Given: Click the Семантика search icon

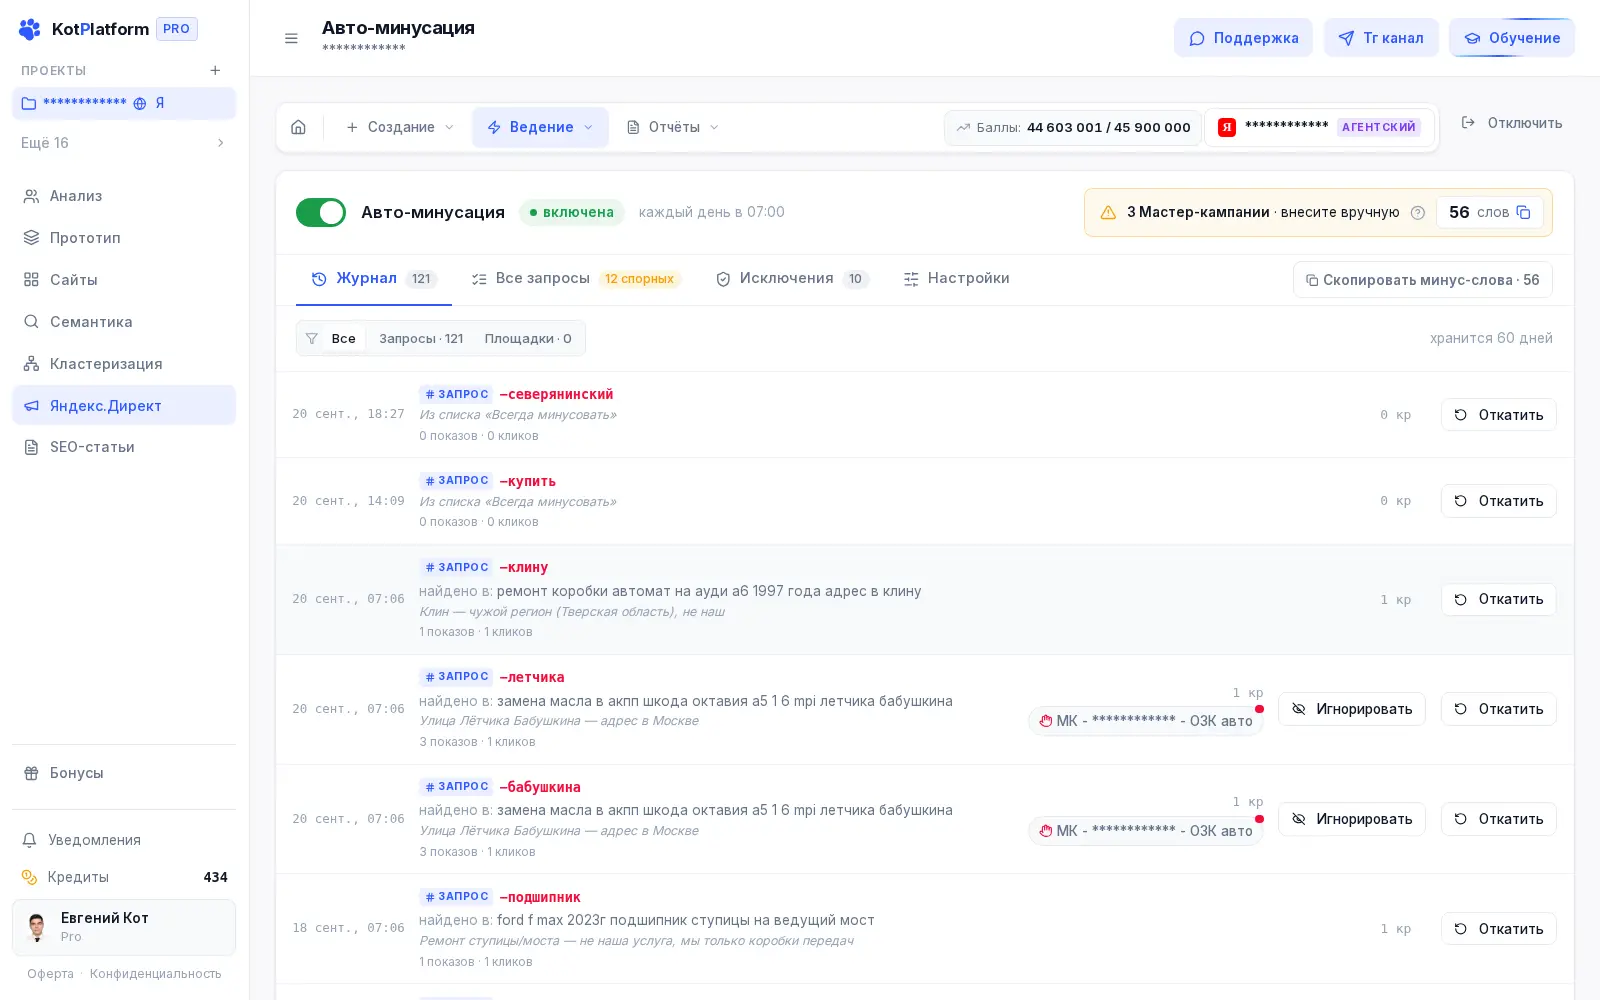Looking at the screenshot, I should (31, 322).
